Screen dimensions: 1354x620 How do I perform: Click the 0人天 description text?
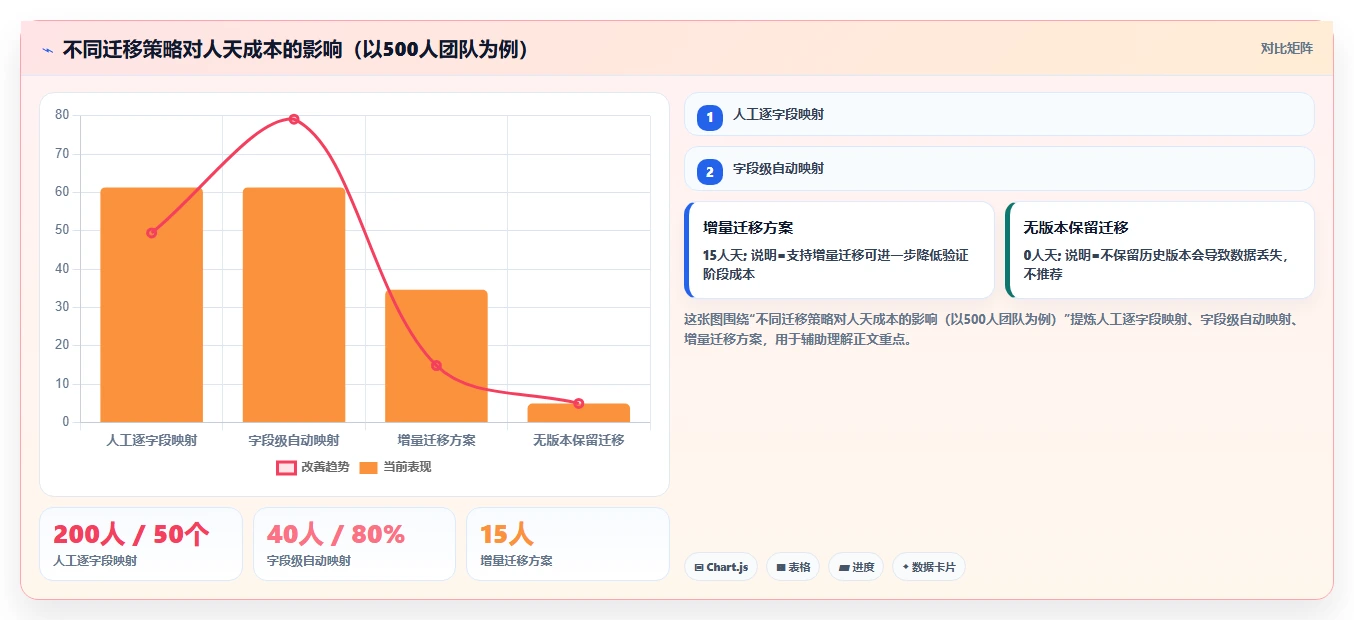tap(1155, 264)
